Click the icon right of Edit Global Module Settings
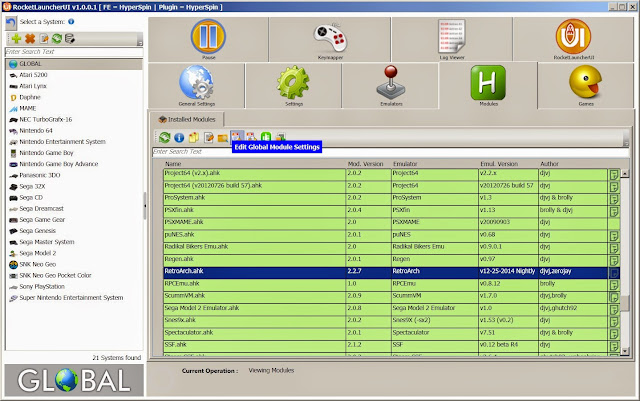Viewport: 640px width, 401px height. (251, 137)
